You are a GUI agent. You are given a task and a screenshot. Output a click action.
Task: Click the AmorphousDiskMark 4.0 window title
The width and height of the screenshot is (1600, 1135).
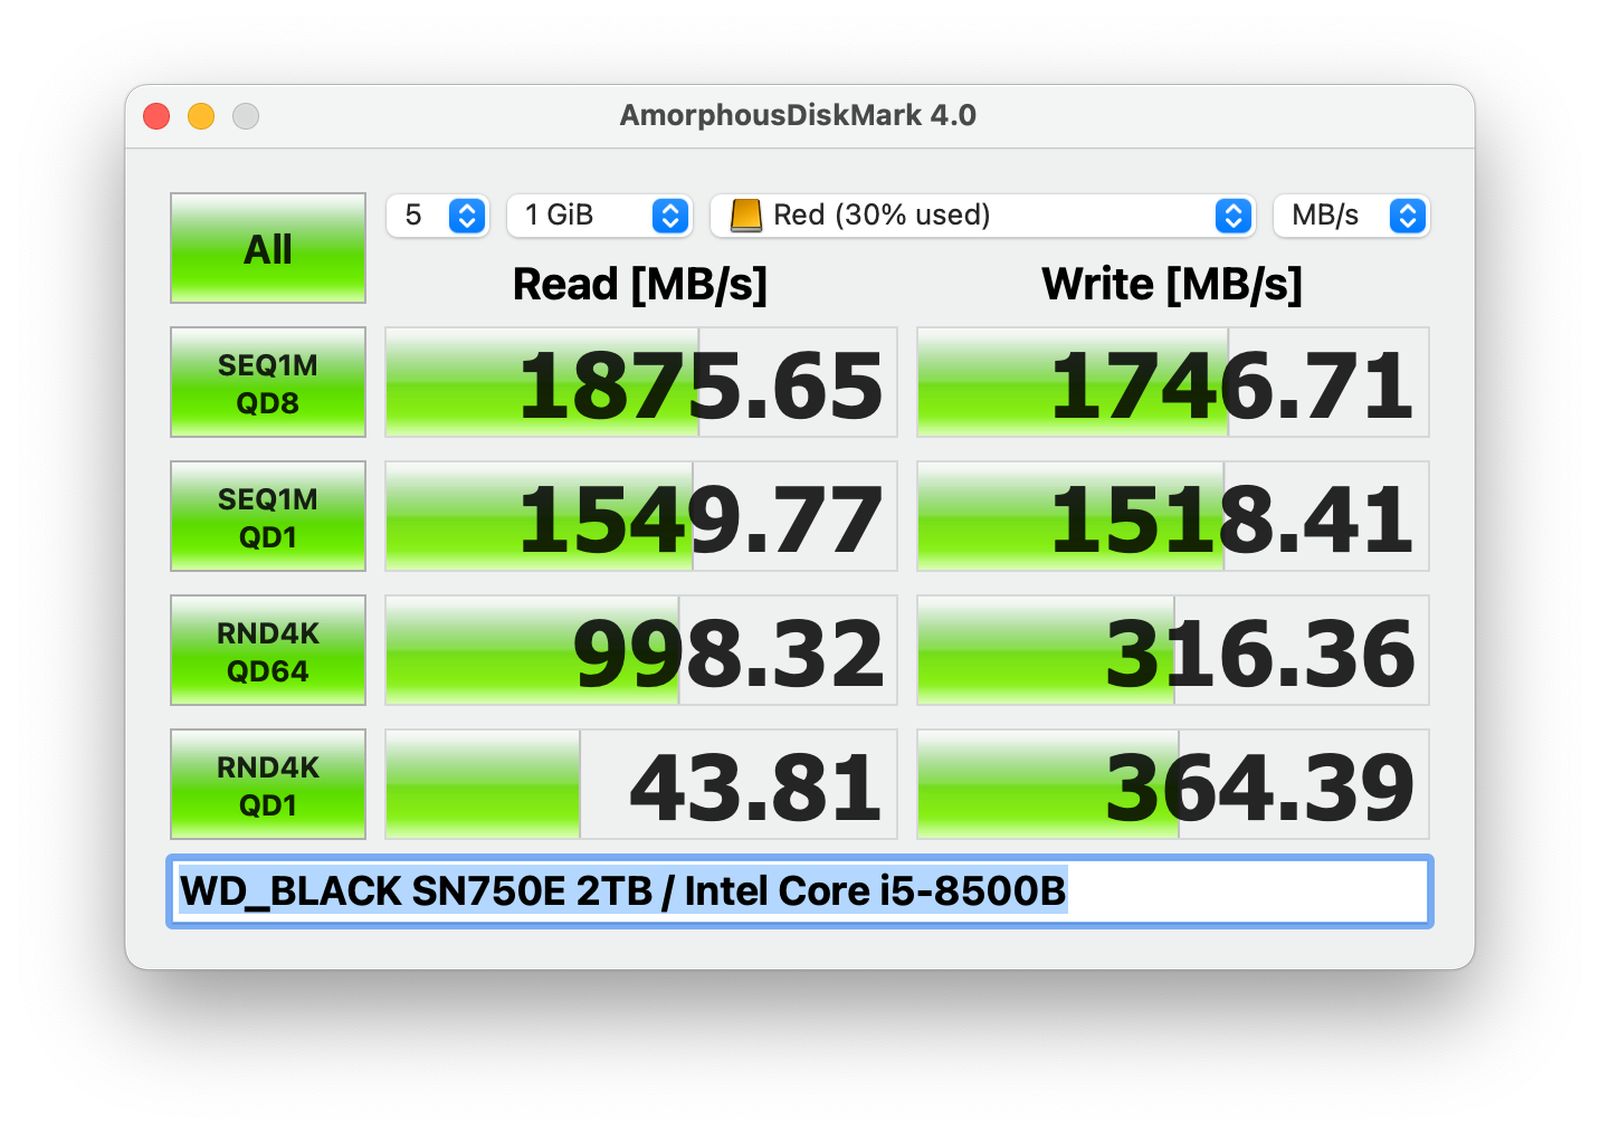pyautogui.click(x=798, y=115)
